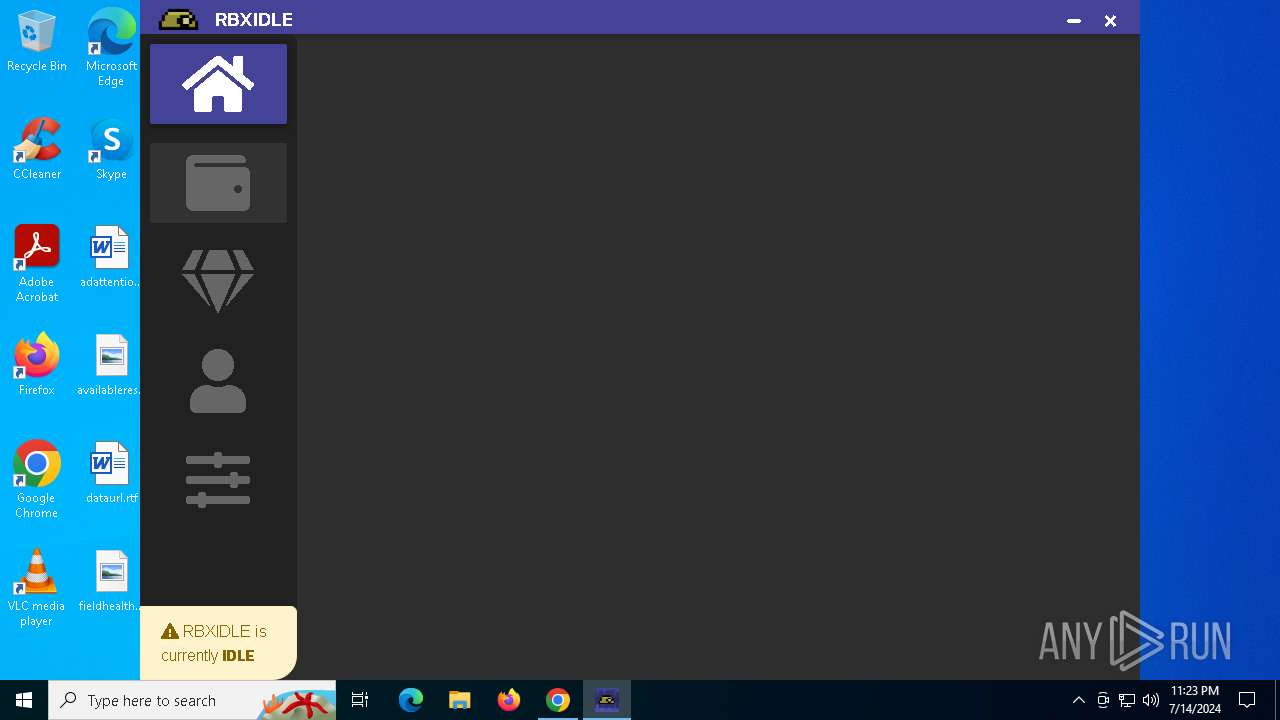Open the user Account section

(218, 381)
